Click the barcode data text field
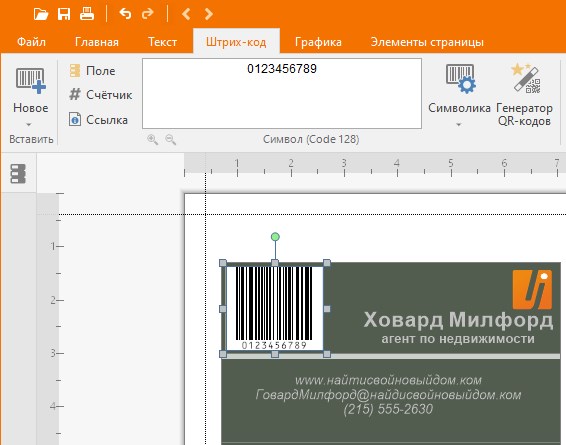This screenshot has width=566, height=445. click(282, 93)
